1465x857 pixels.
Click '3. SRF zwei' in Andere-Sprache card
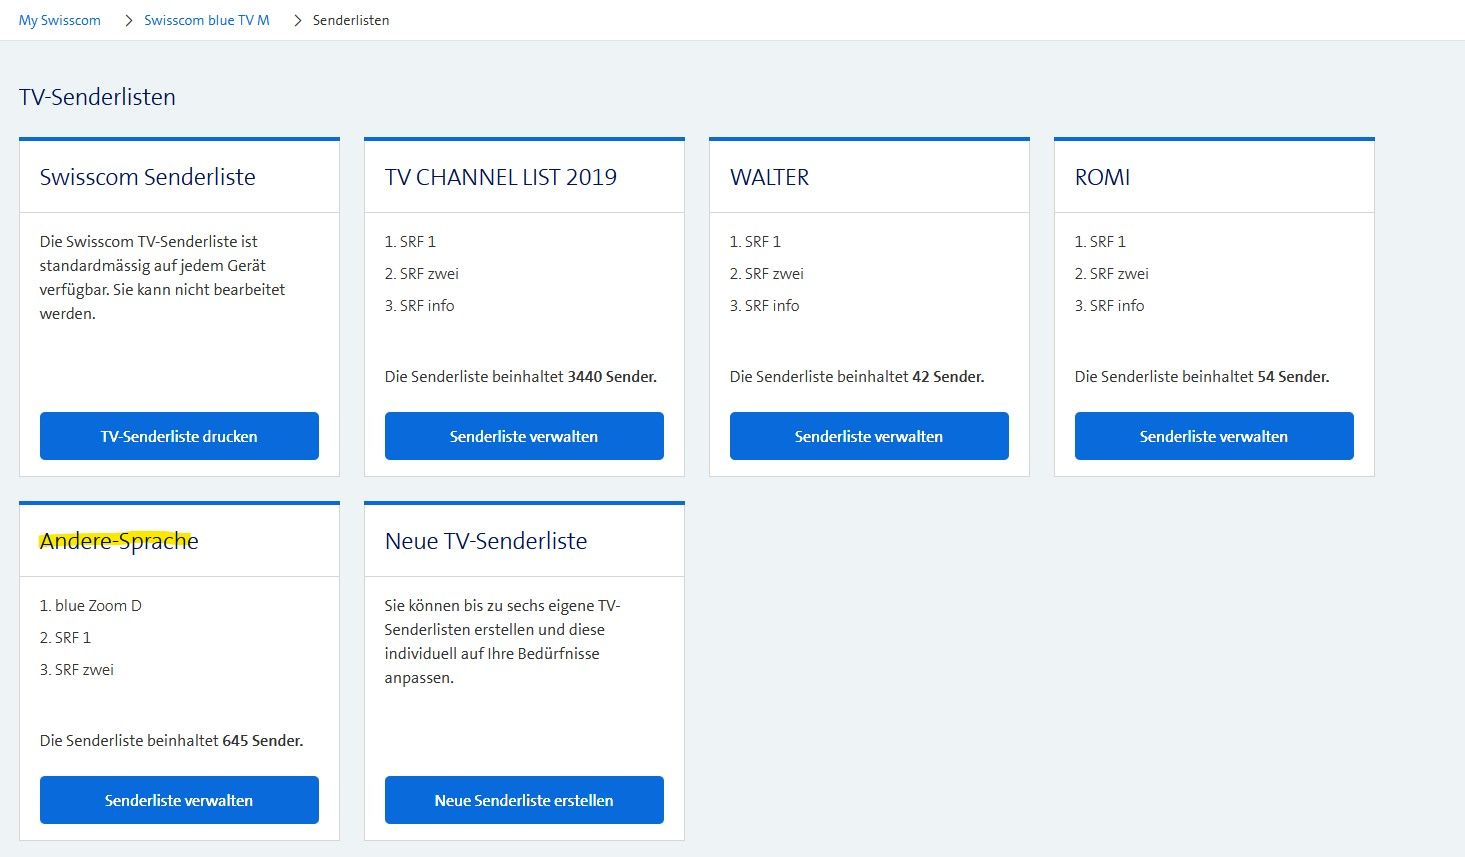(x=77, y=669)
